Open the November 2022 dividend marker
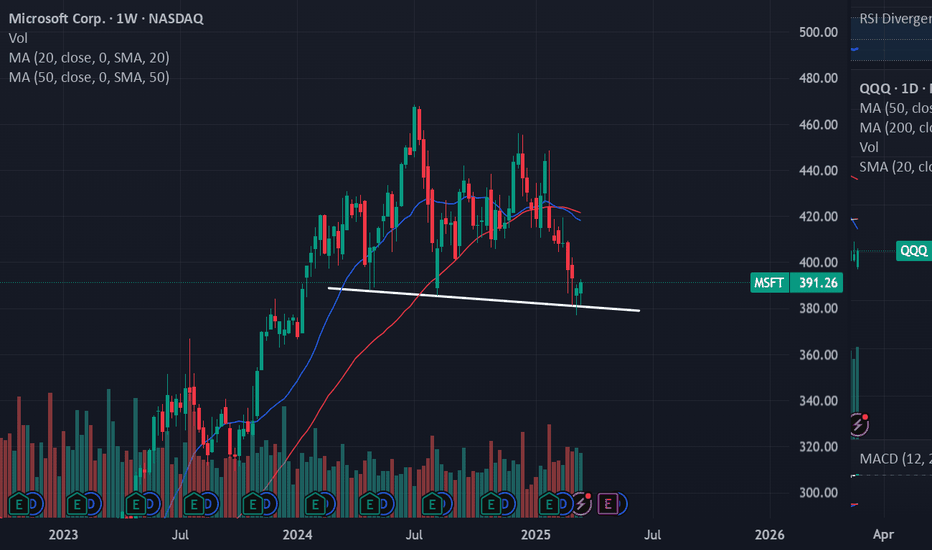The width and height of the screenshot is (932, 550). (x=36, y=504)
